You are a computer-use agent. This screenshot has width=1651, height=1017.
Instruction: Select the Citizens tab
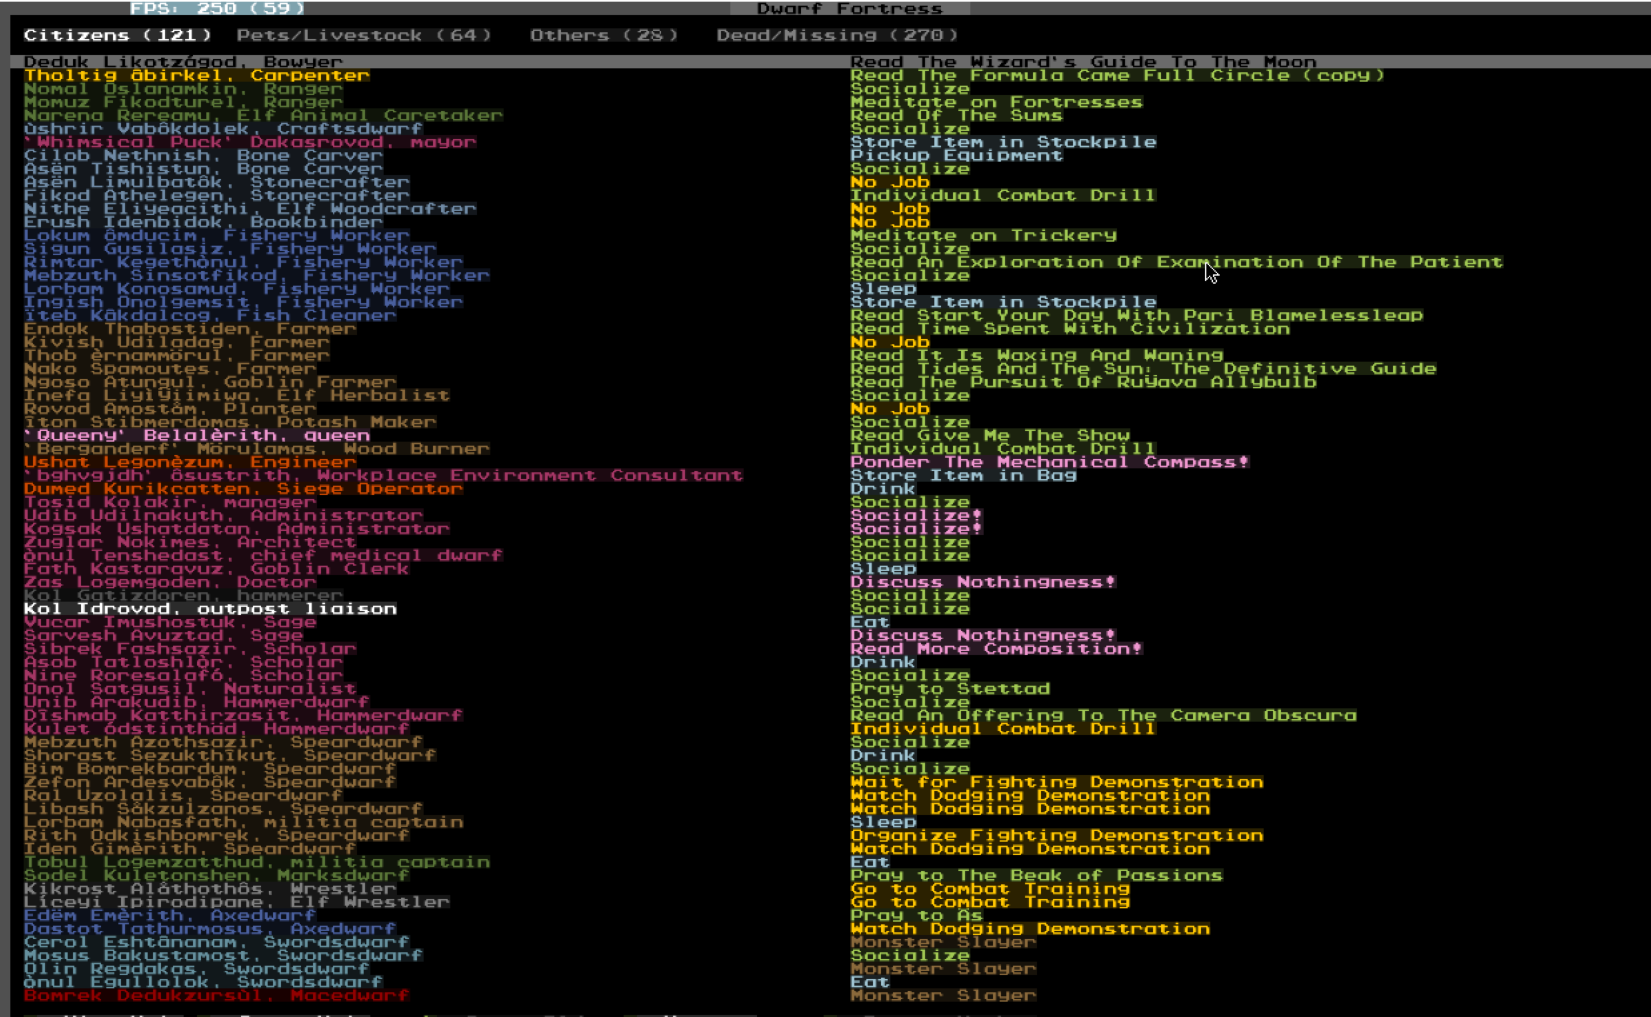pyautogui.click(x=117, y=35)
